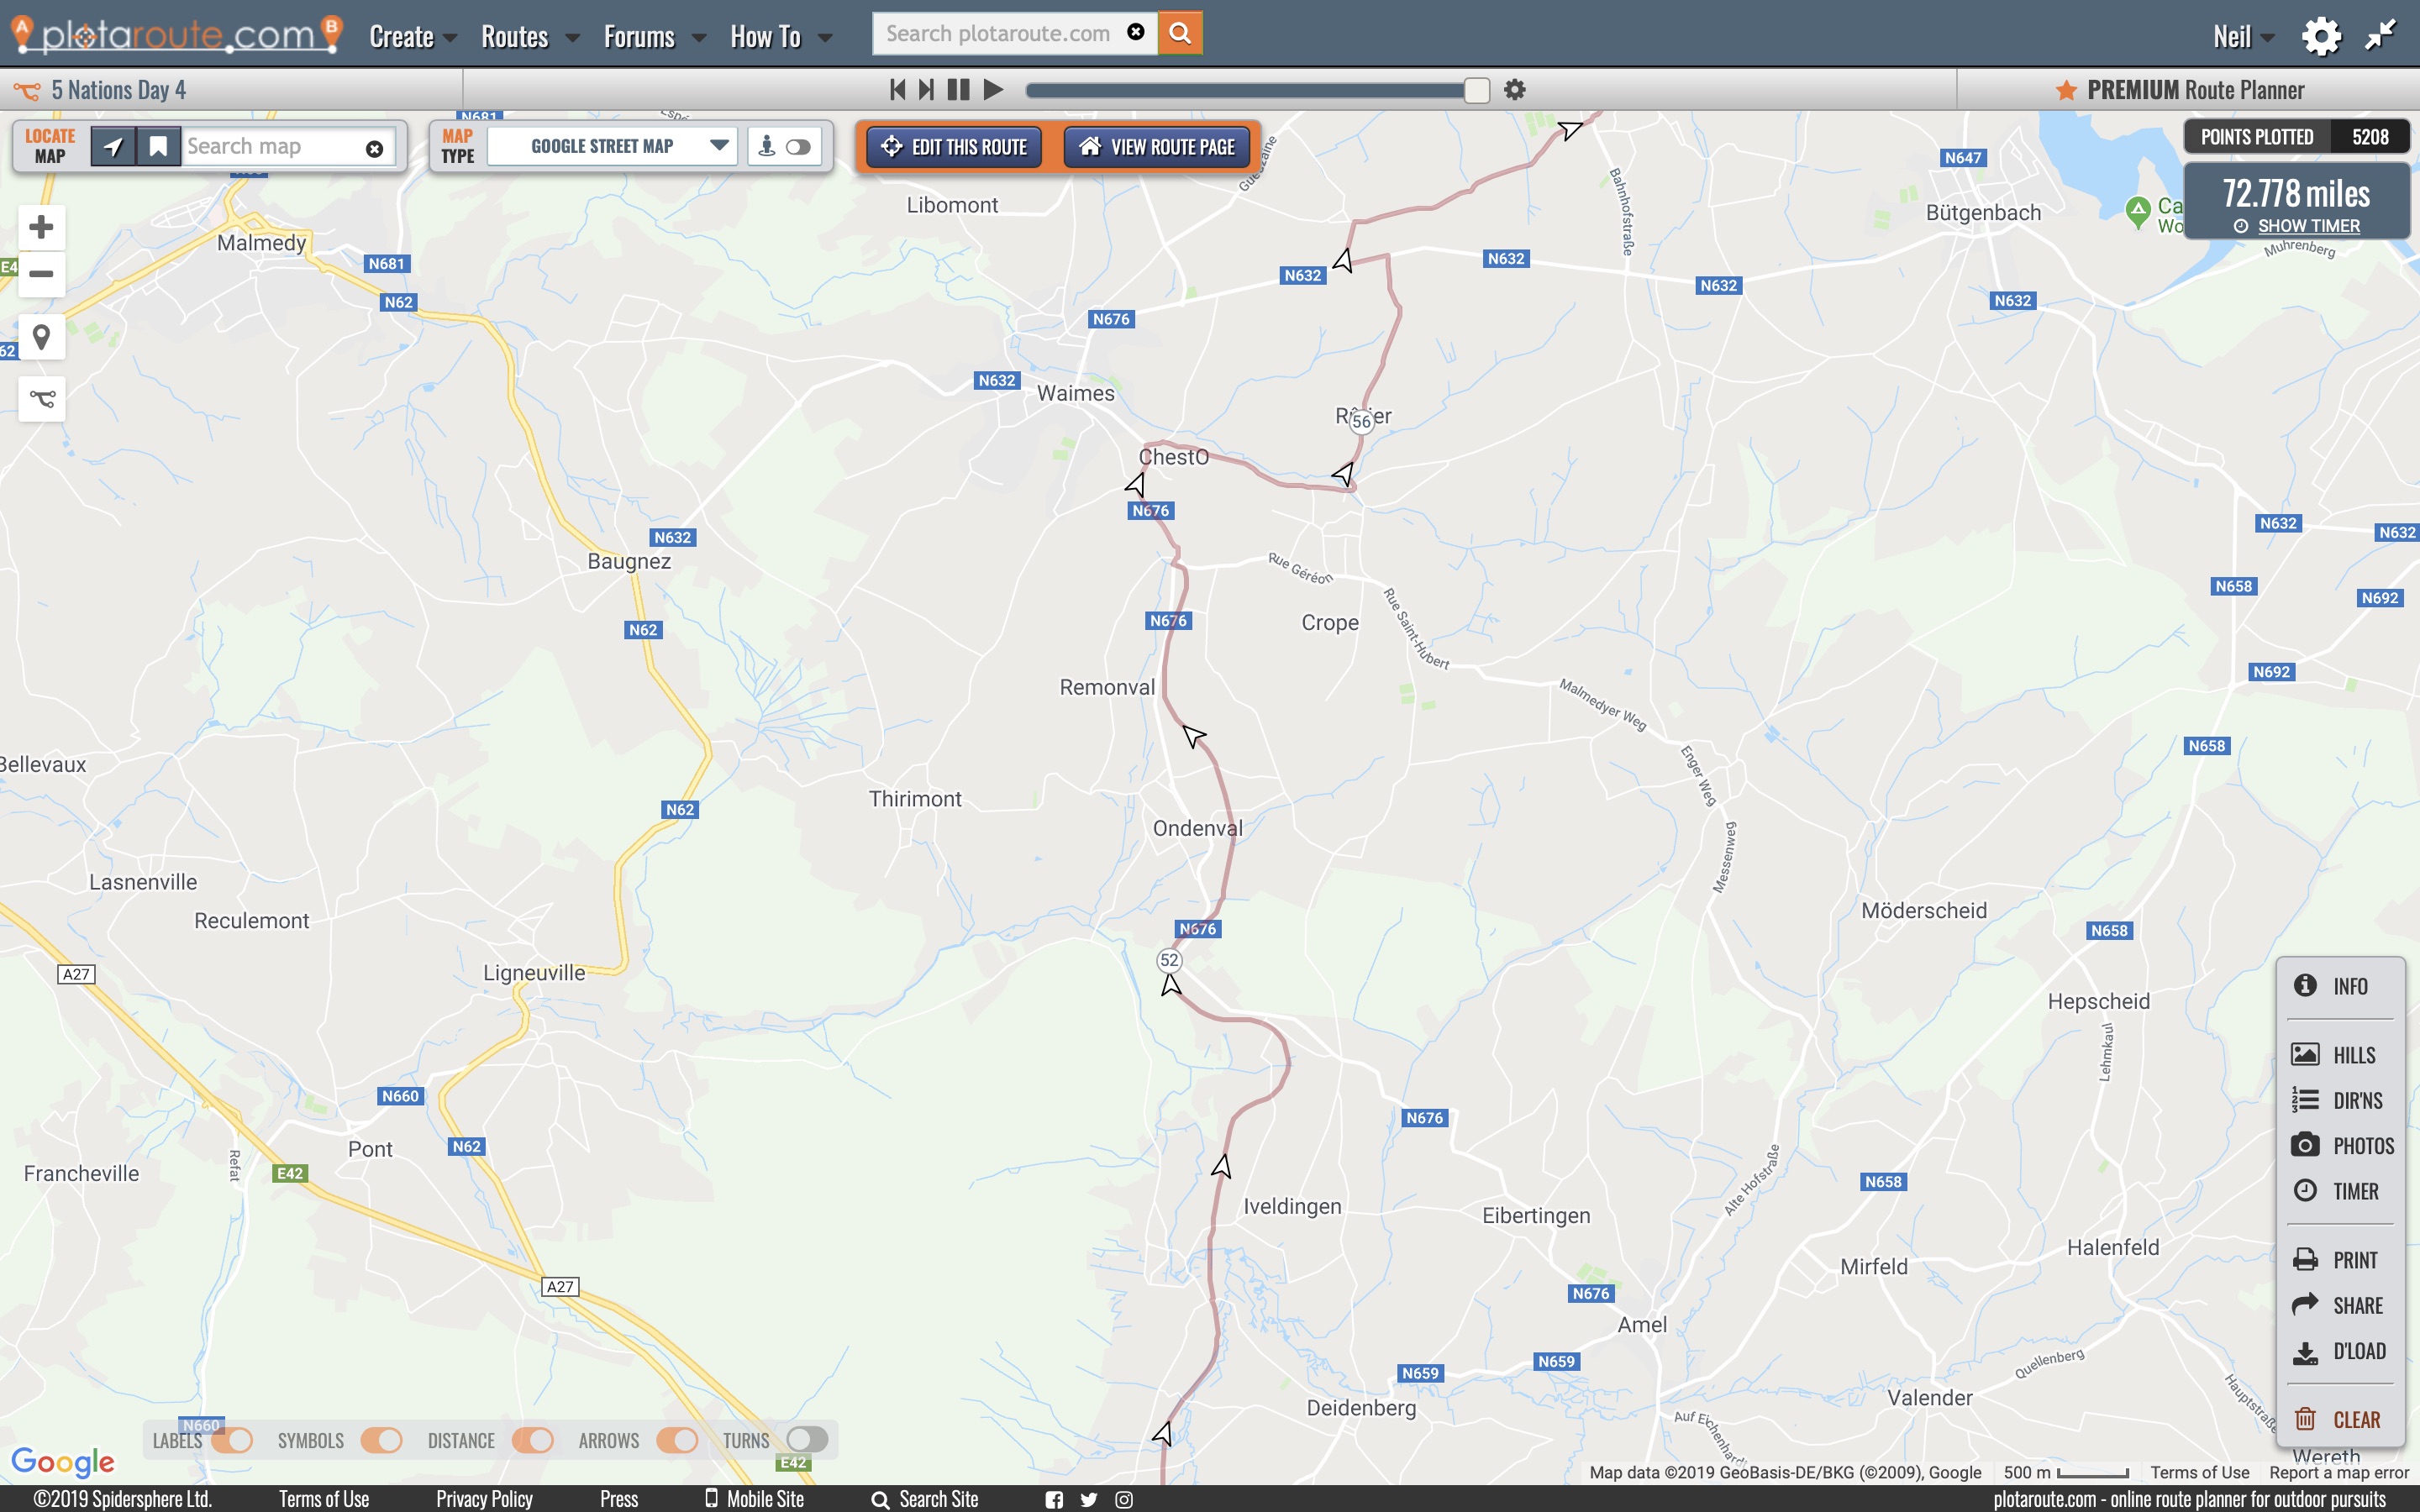Enable the TURNS switch
This screenshot has height=1512, width=2420.
click(x=807, y=1440)
